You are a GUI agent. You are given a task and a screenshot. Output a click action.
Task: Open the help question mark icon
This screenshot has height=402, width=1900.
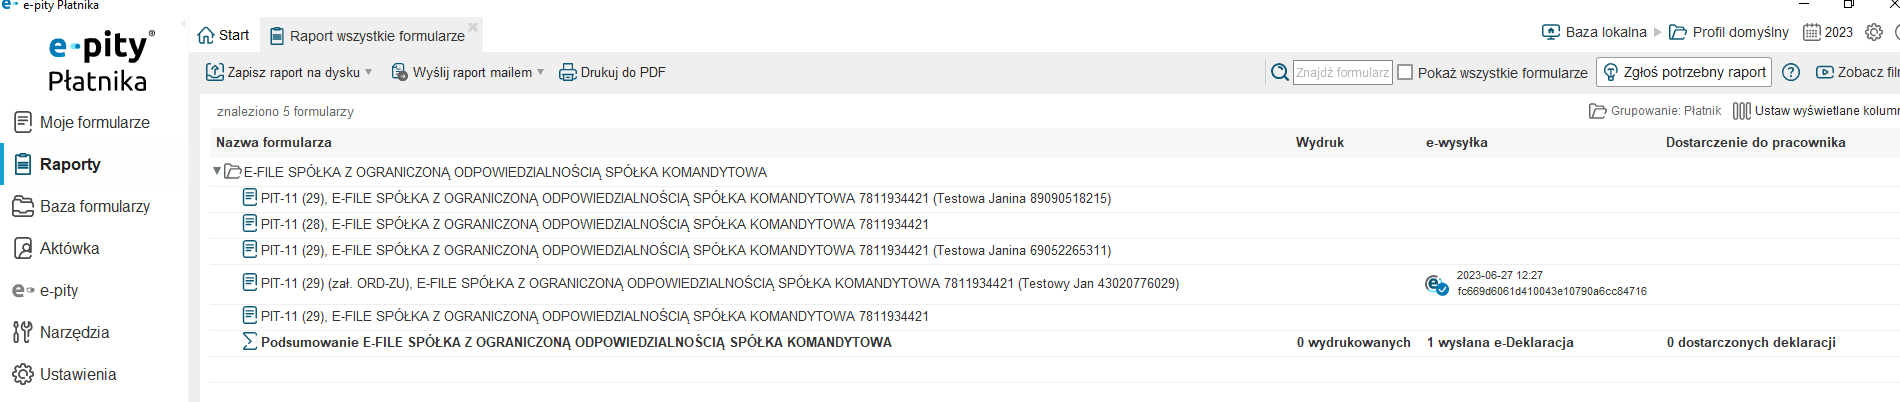coord(1791,72)
